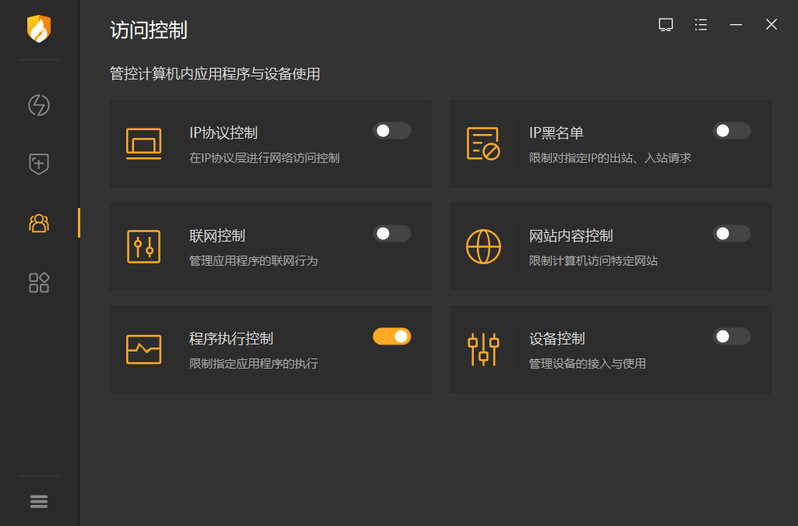The image size is (798, 526).
Task: Turn on the 联网控制 switch
Action: [x=392, y=233]
